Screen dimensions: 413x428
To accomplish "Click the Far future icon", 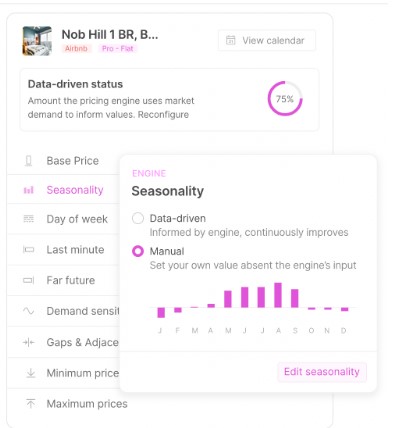I will (29, 280).
